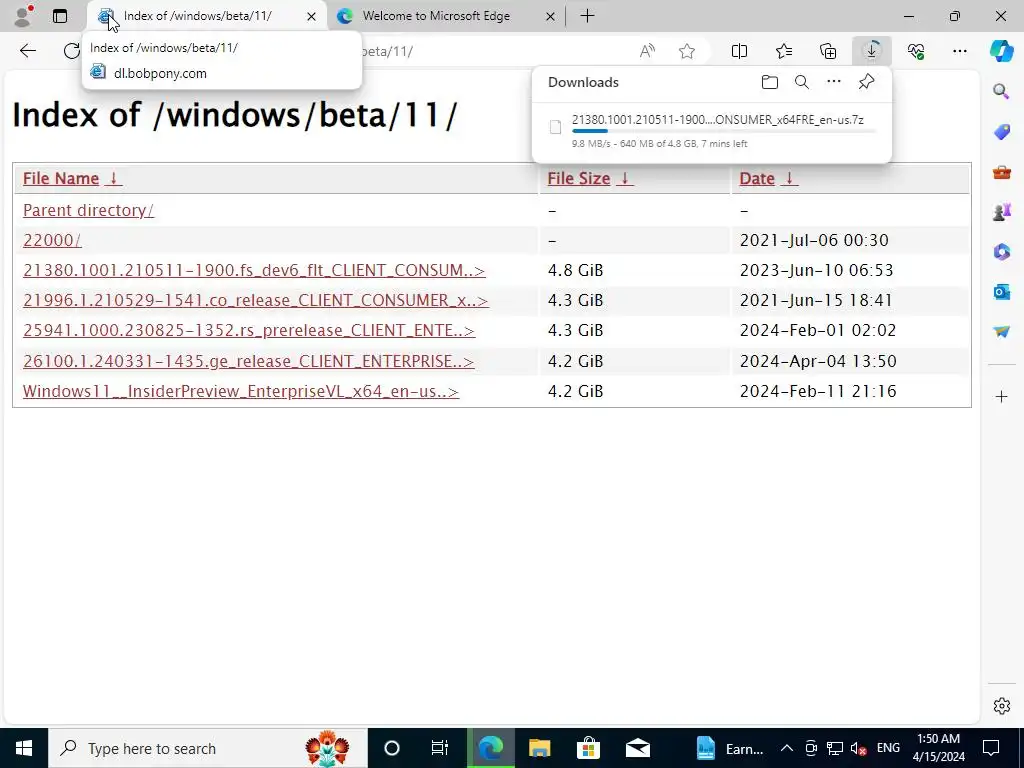
Task: Go back using the back arrow
Action: click(27, 51)
